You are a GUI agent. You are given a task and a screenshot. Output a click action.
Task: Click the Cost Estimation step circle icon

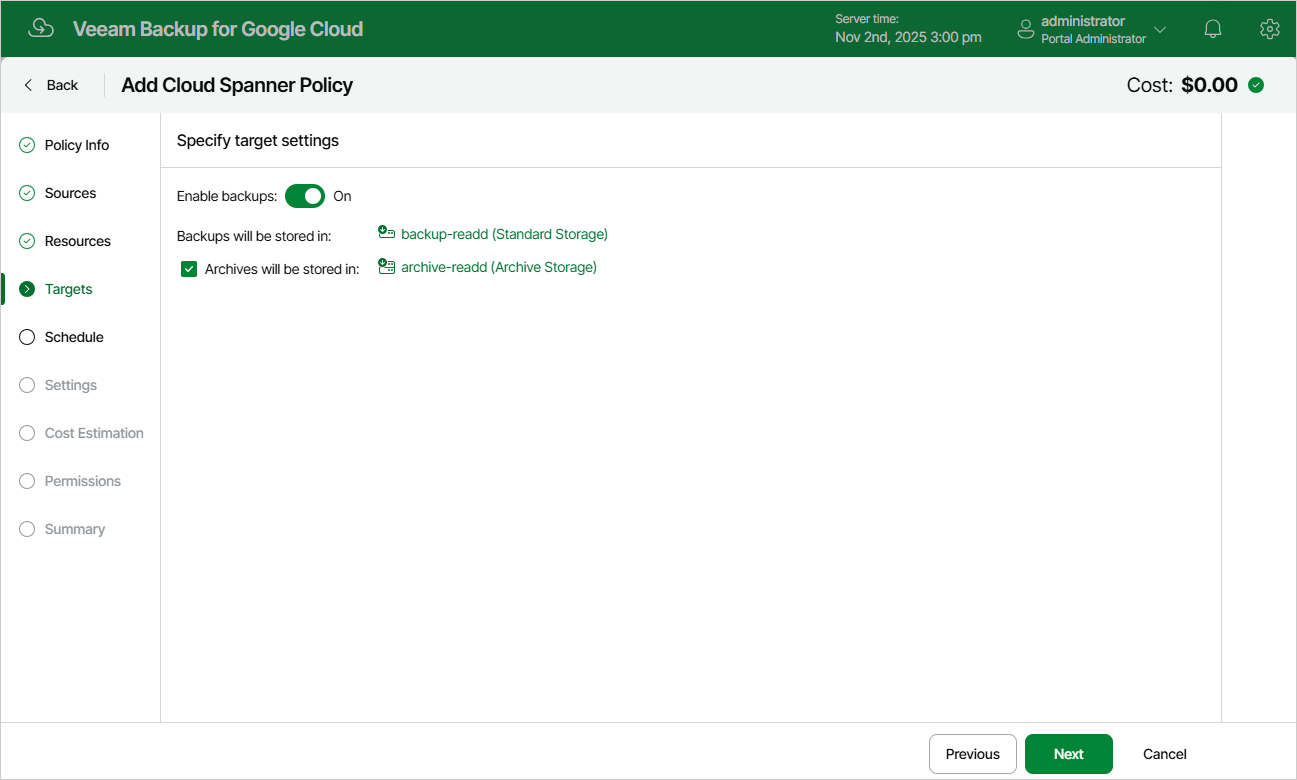point(27,433)
